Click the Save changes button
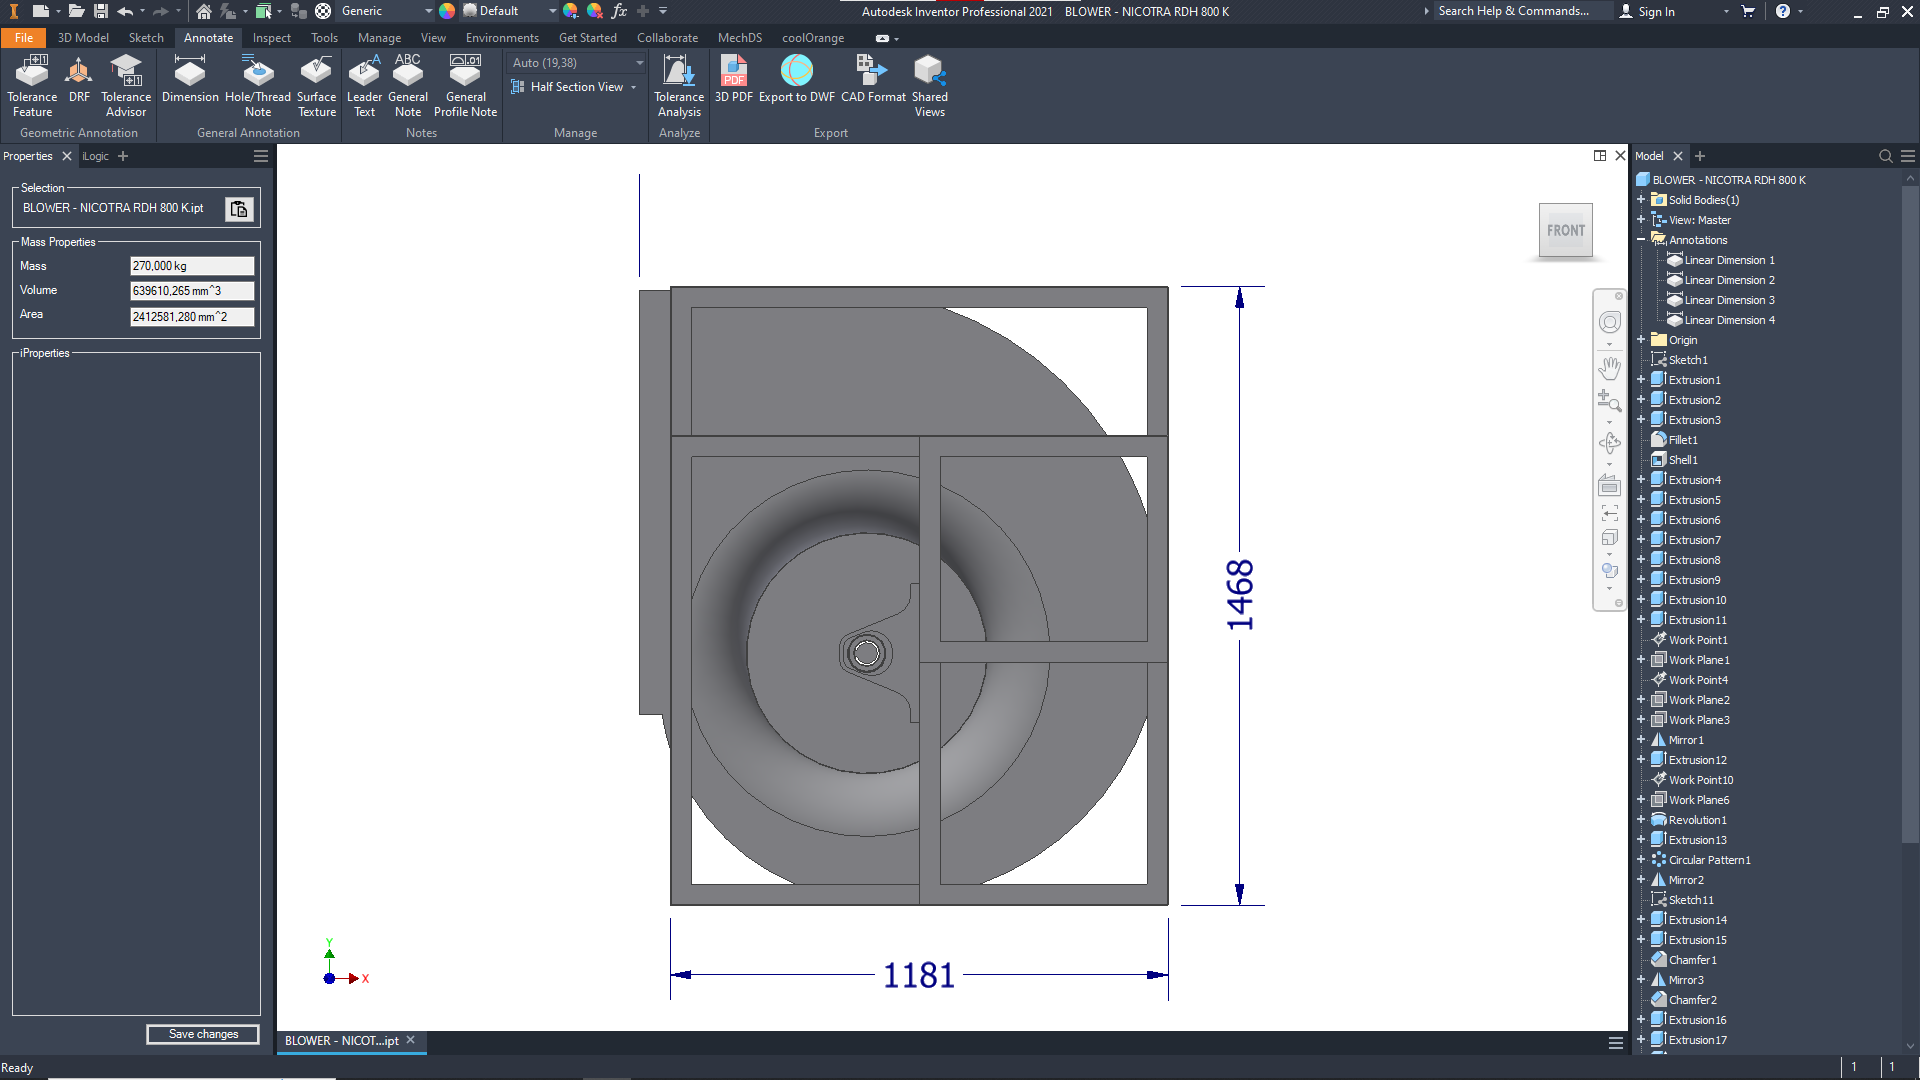1920x1080 pixels. click(203, 1034)
